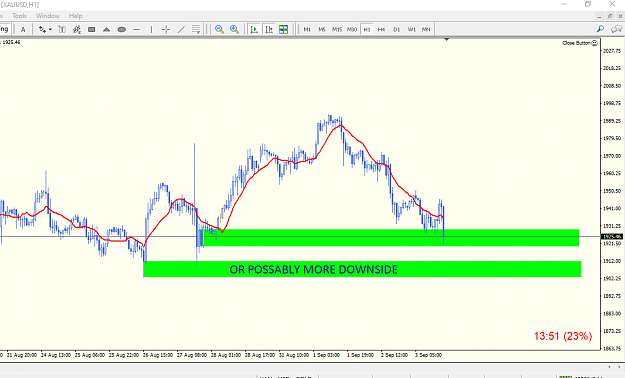Select the Vertical Line tool

click(151, 30)
